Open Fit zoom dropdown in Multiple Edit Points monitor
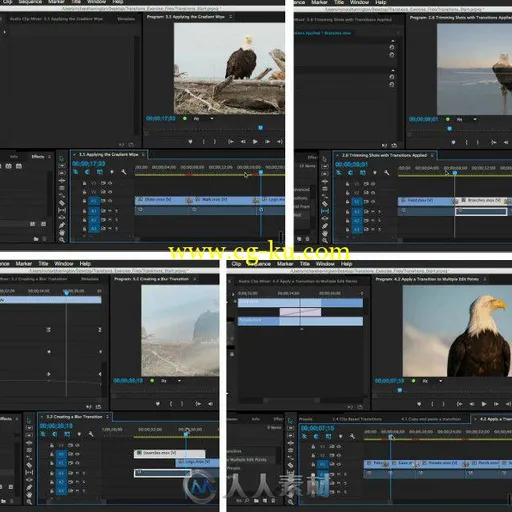 [x=432, y=381]
